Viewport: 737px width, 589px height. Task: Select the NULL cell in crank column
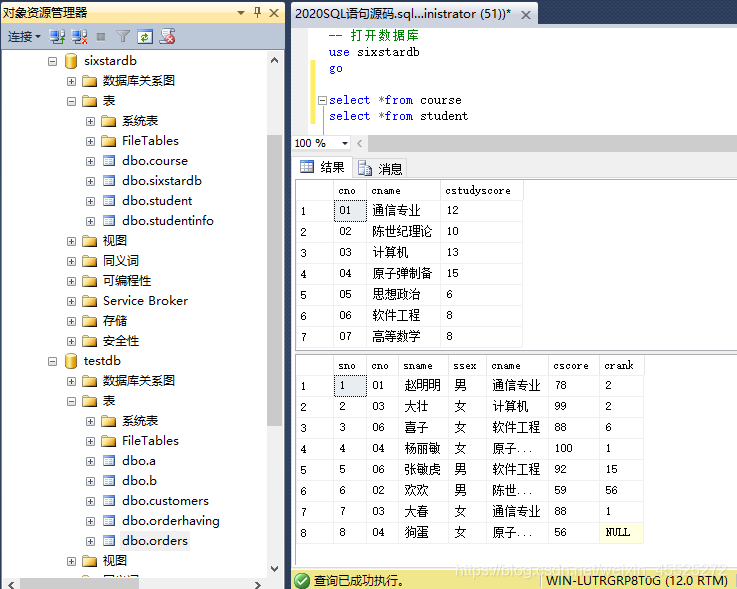[x=621, y=533]
